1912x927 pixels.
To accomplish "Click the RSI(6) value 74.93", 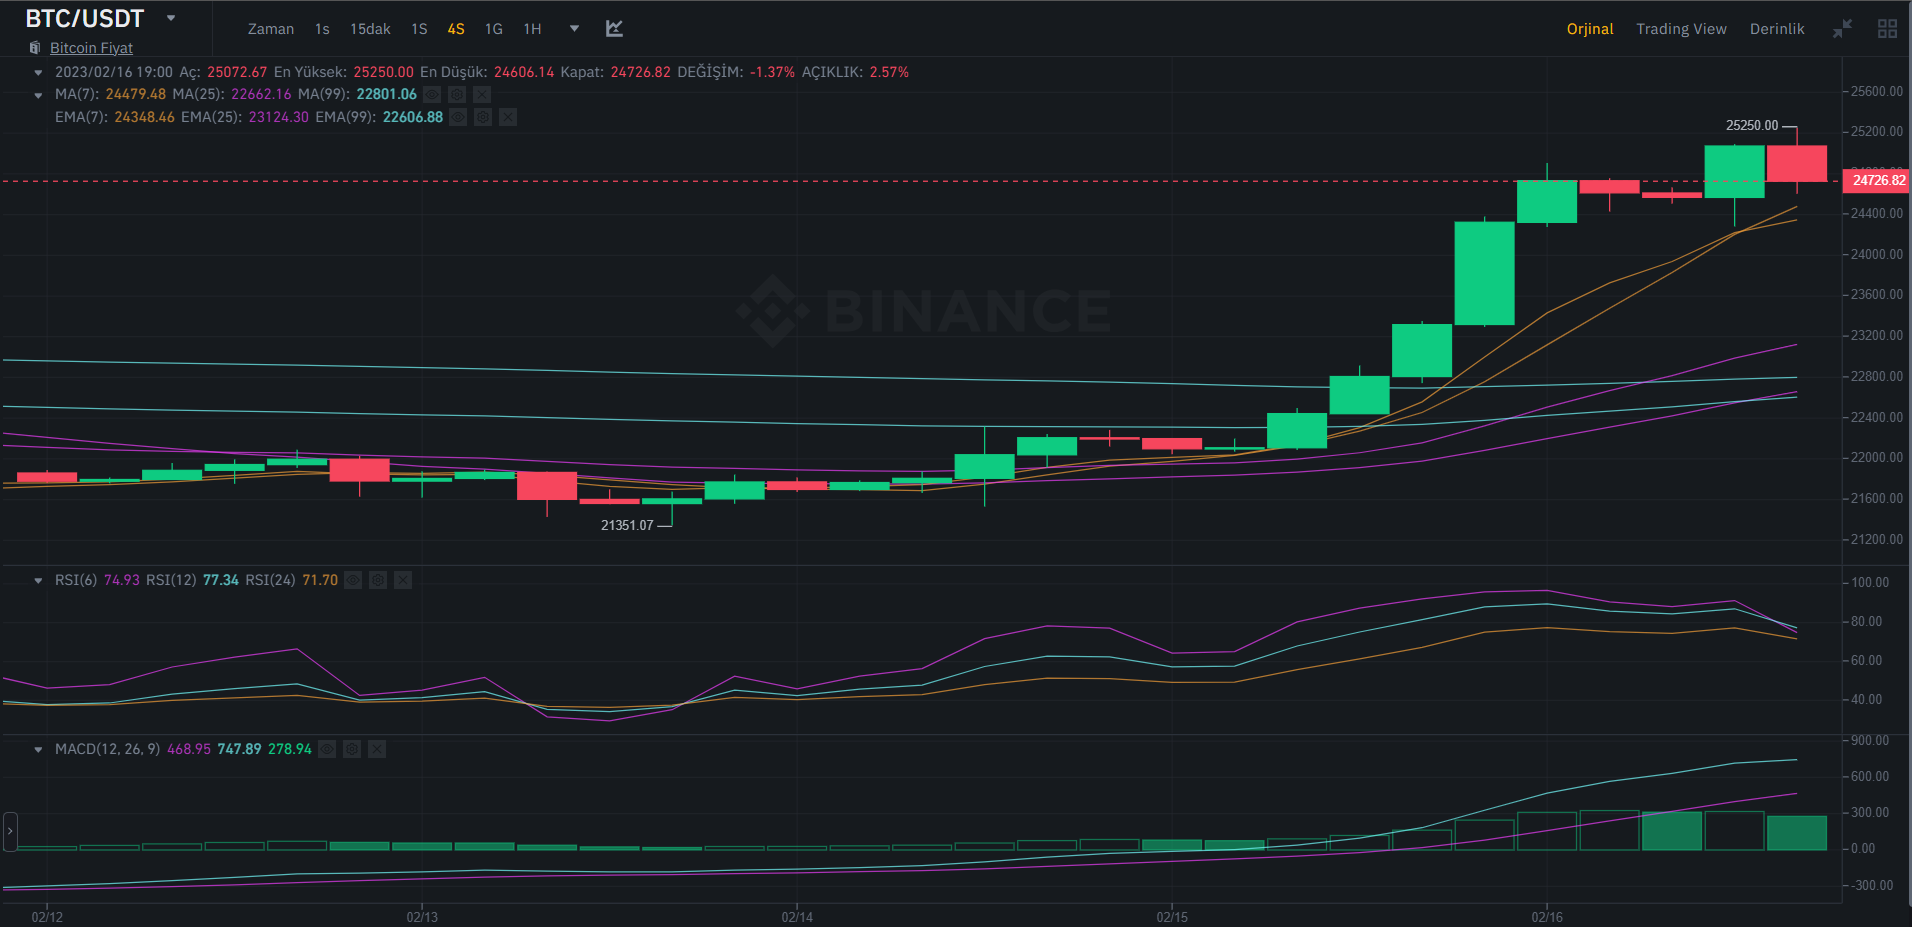I will [122, 580].
